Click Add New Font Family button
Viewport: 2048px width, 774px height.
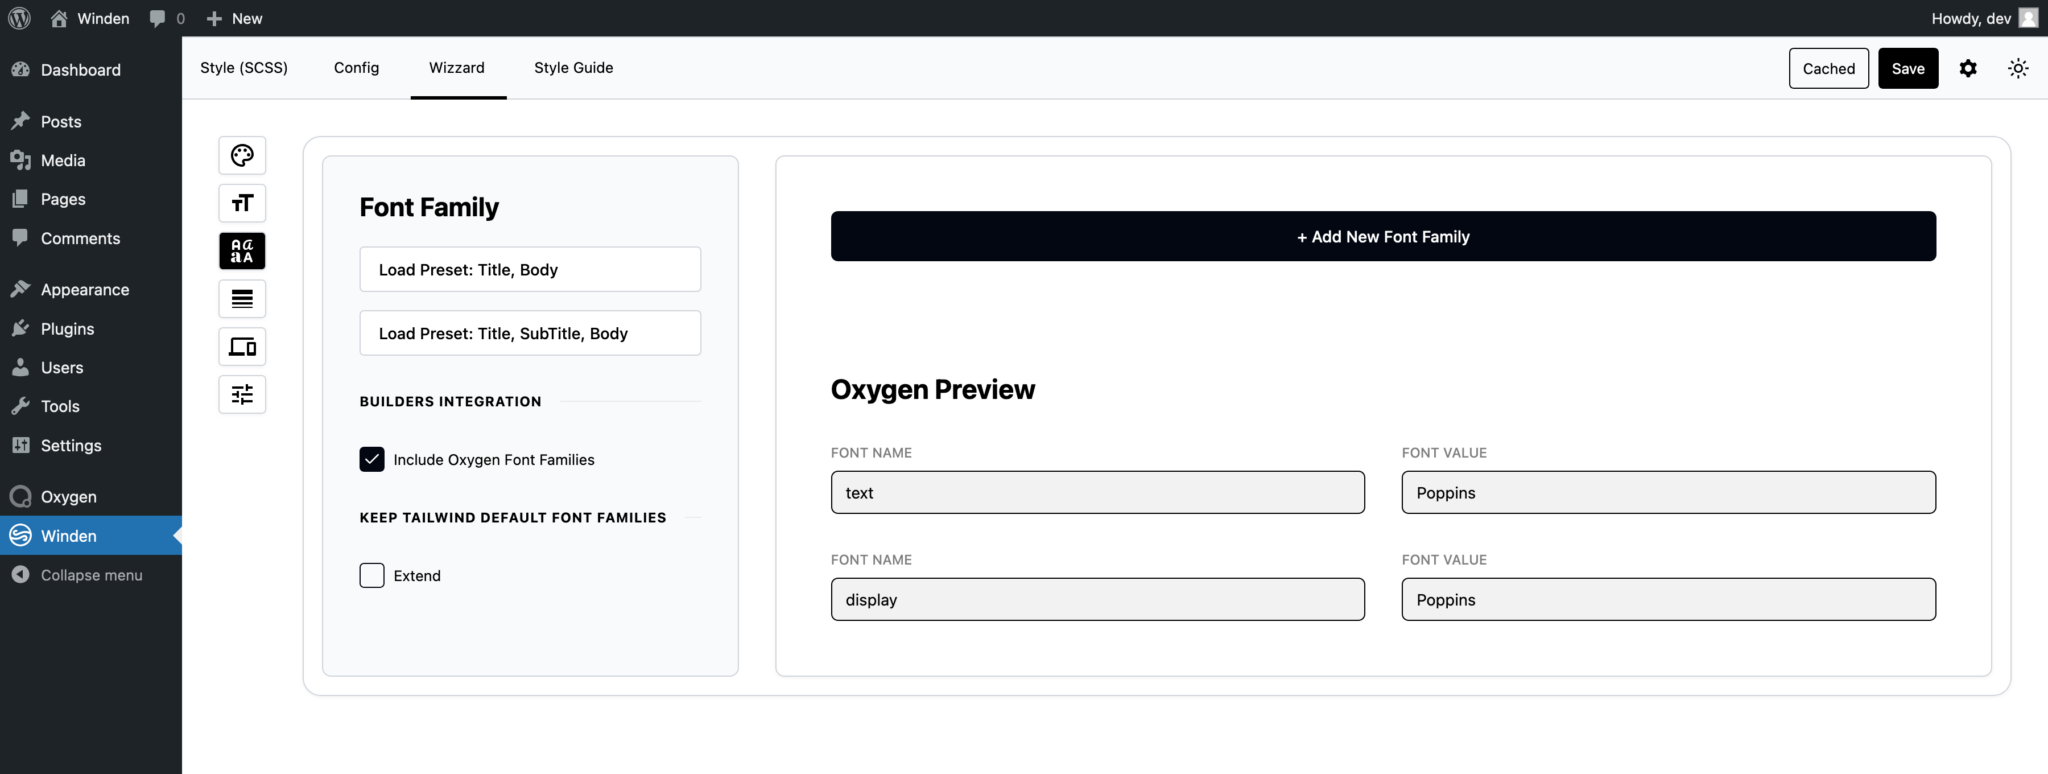point(1383,236)
